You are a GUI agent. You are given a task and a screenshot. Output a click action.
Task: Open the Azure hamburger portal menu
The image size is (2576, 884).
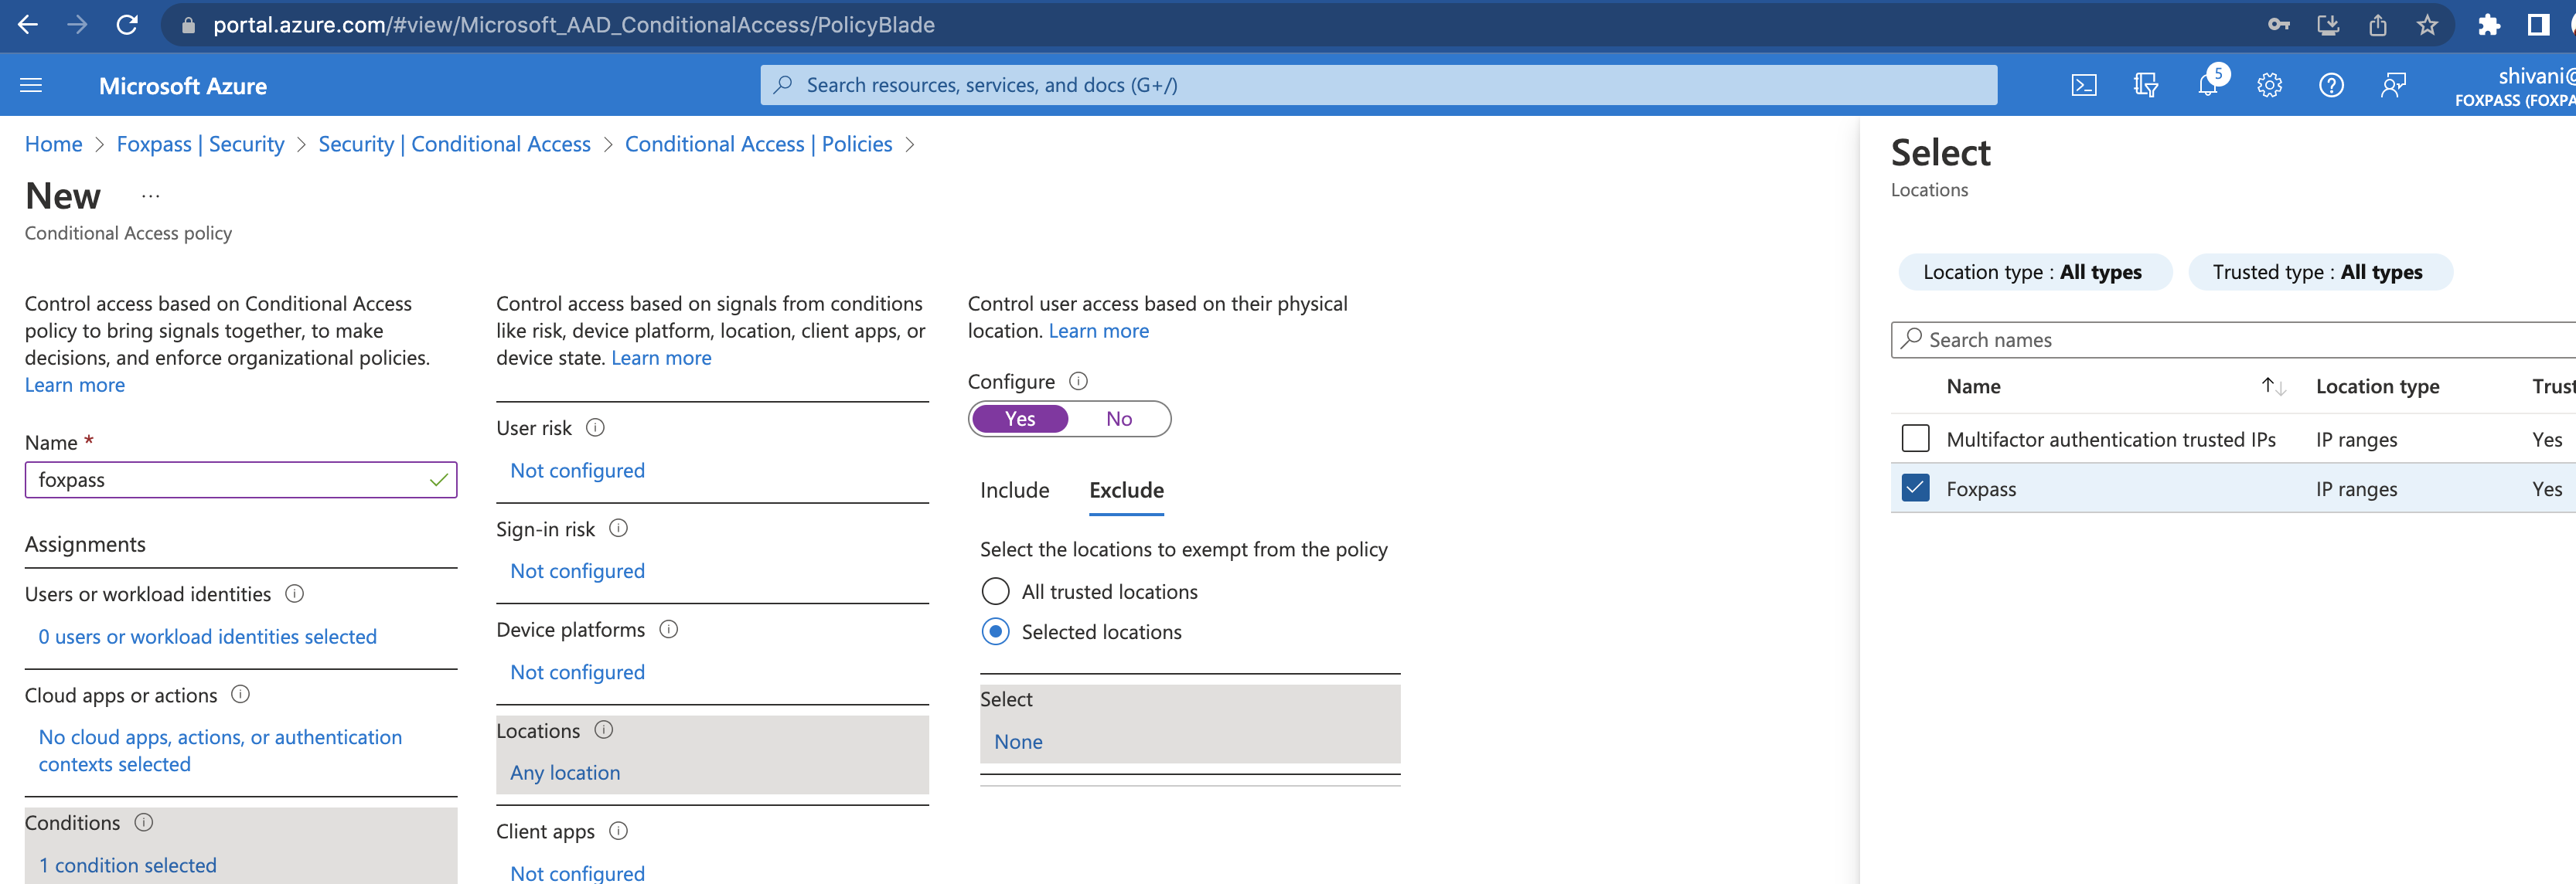(31, 85)
